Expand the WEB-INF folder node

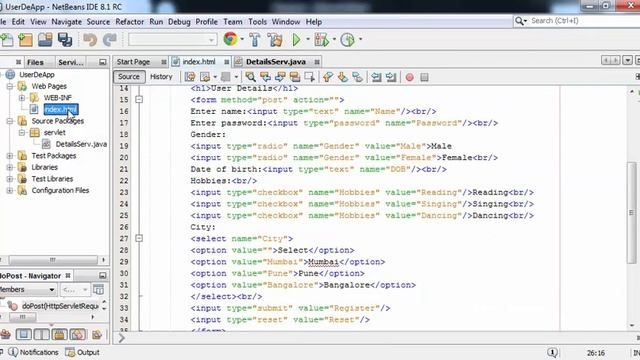tap(22, 98)
